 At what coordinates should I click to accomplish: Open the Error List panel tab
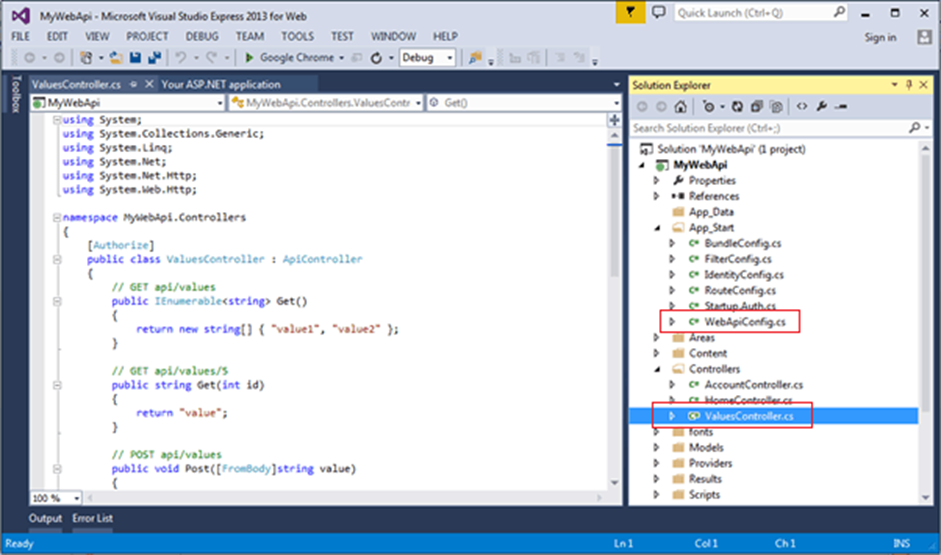[92, 518]
